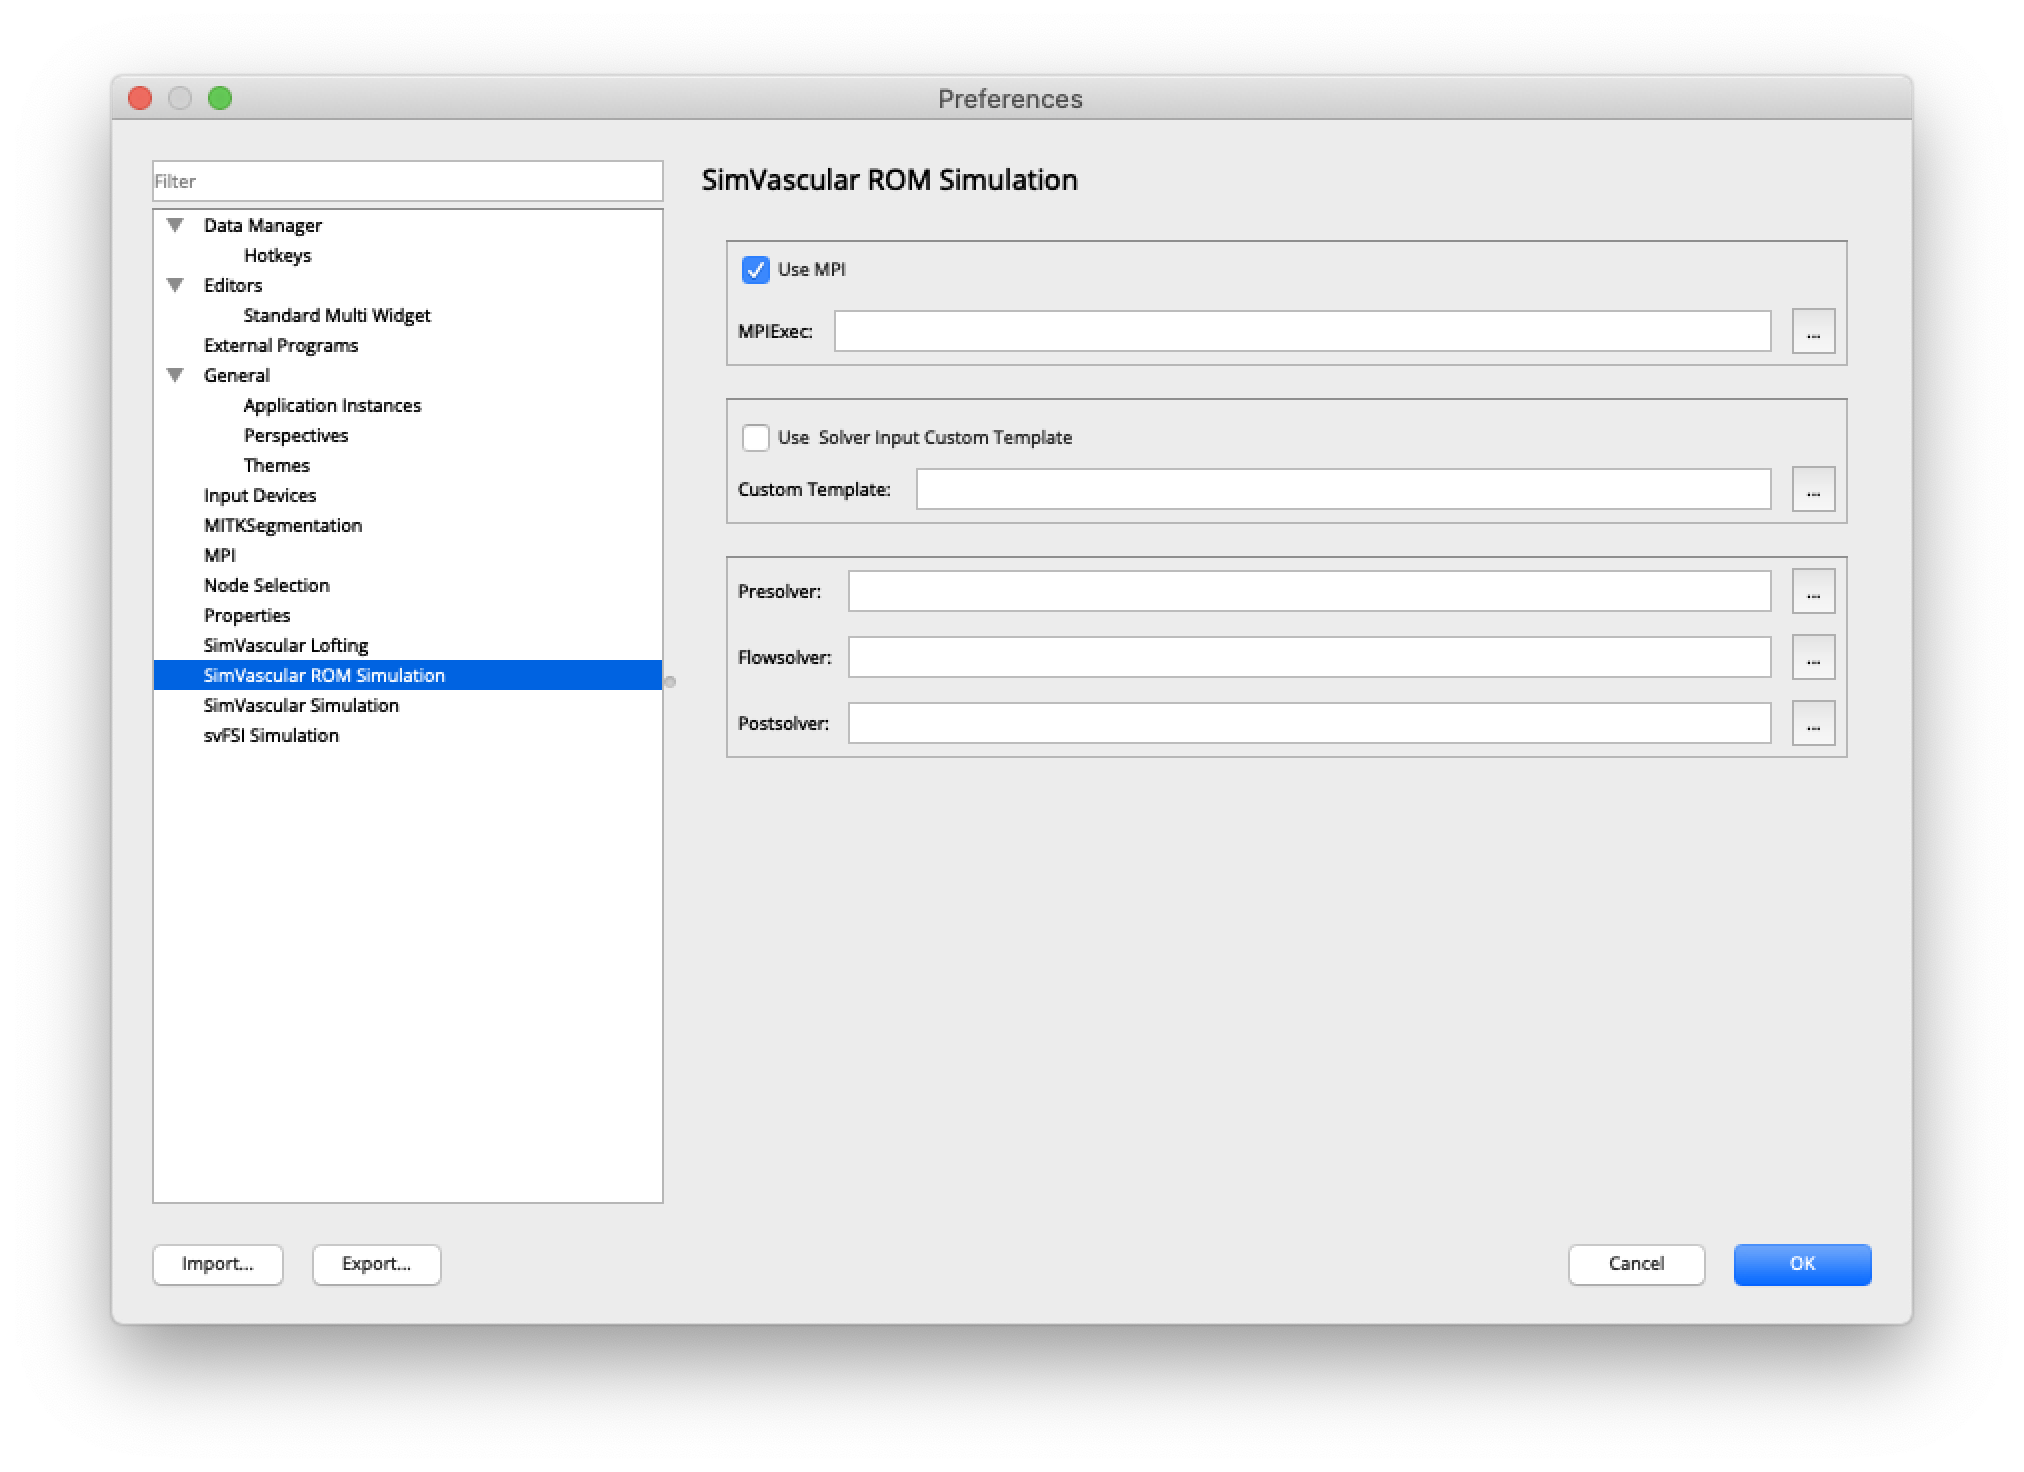Disable the Use MPI option
This screenshot has height=1472, width=2024.
click(x=753, y=269)
